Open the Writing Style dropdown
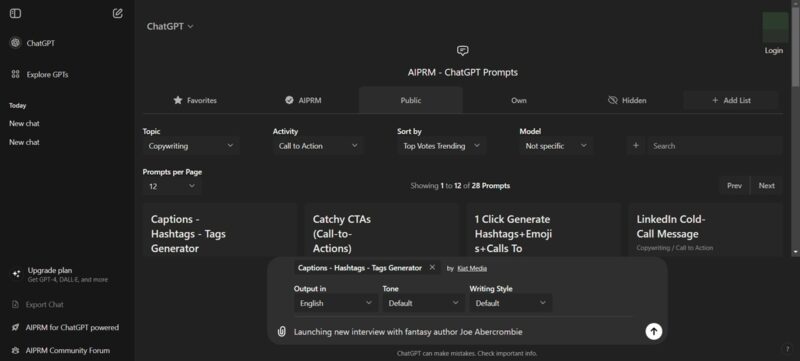 coord(511,303)
